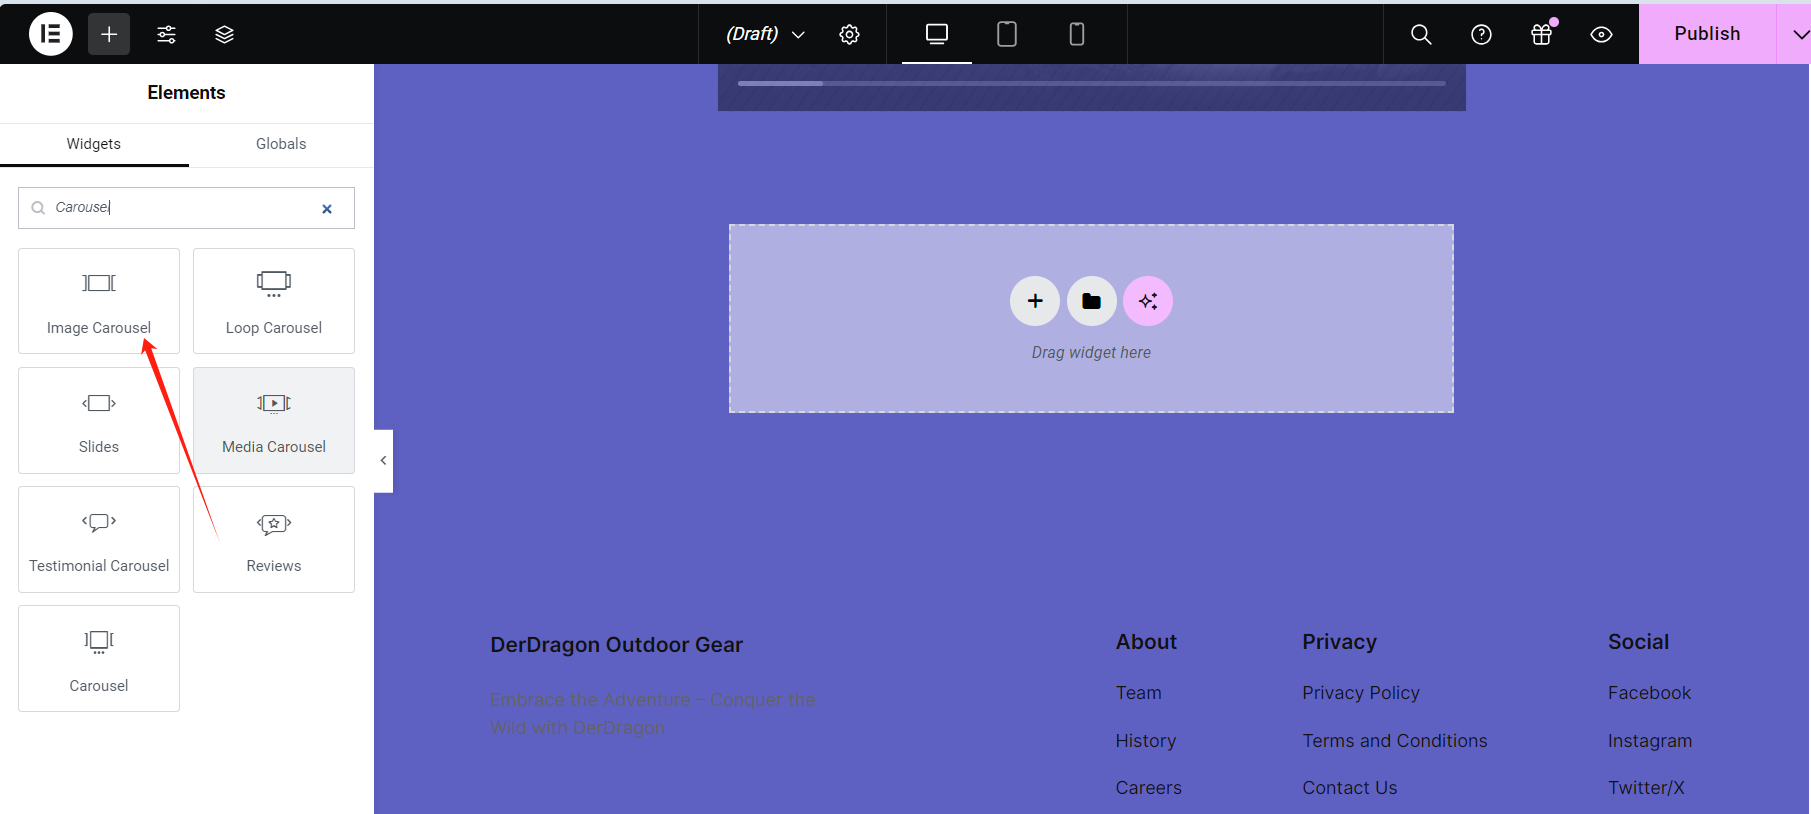Collapse the Elements panel handle
Viewport: 1811px width, 814px height.
click(383, 461)
